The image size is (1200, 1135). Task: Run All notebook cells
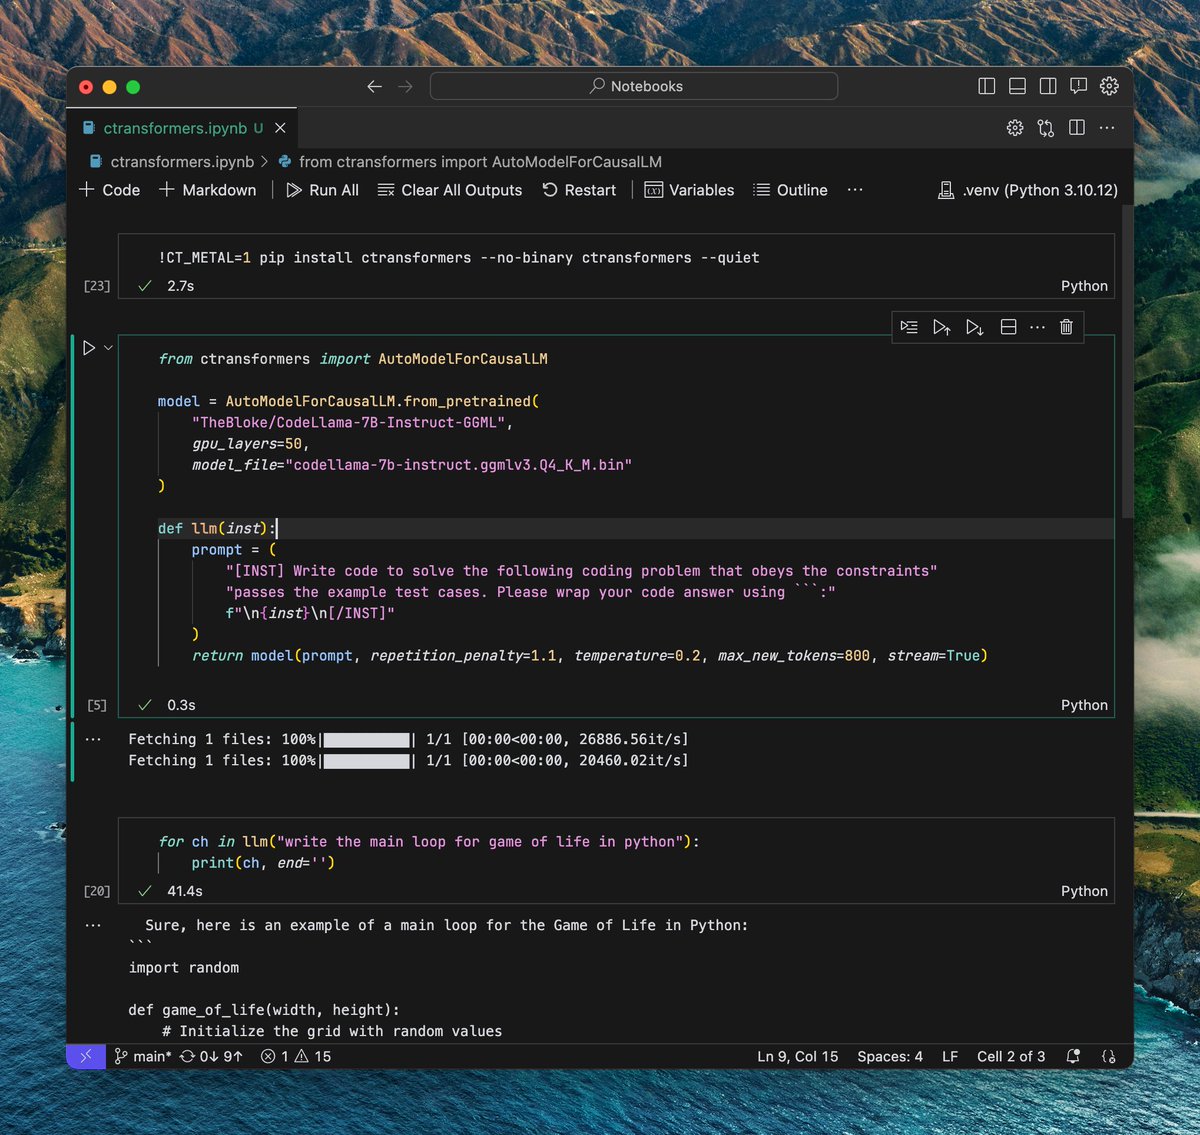click(322, 190)
